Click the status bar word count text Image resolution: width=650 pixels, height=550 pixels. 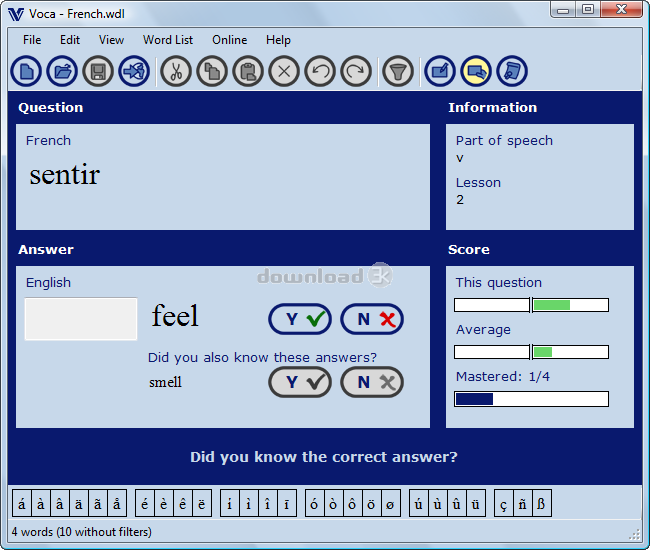(82, 532)
